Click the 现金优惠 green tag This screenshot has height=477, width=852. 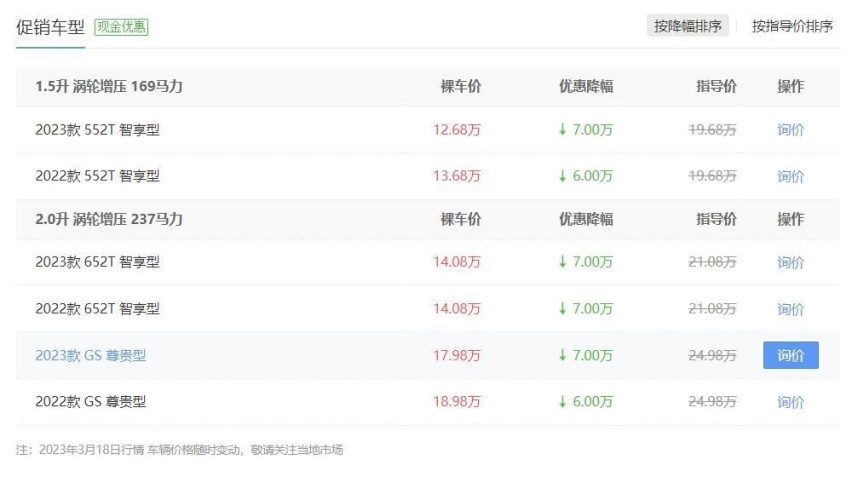coord(121,27)
